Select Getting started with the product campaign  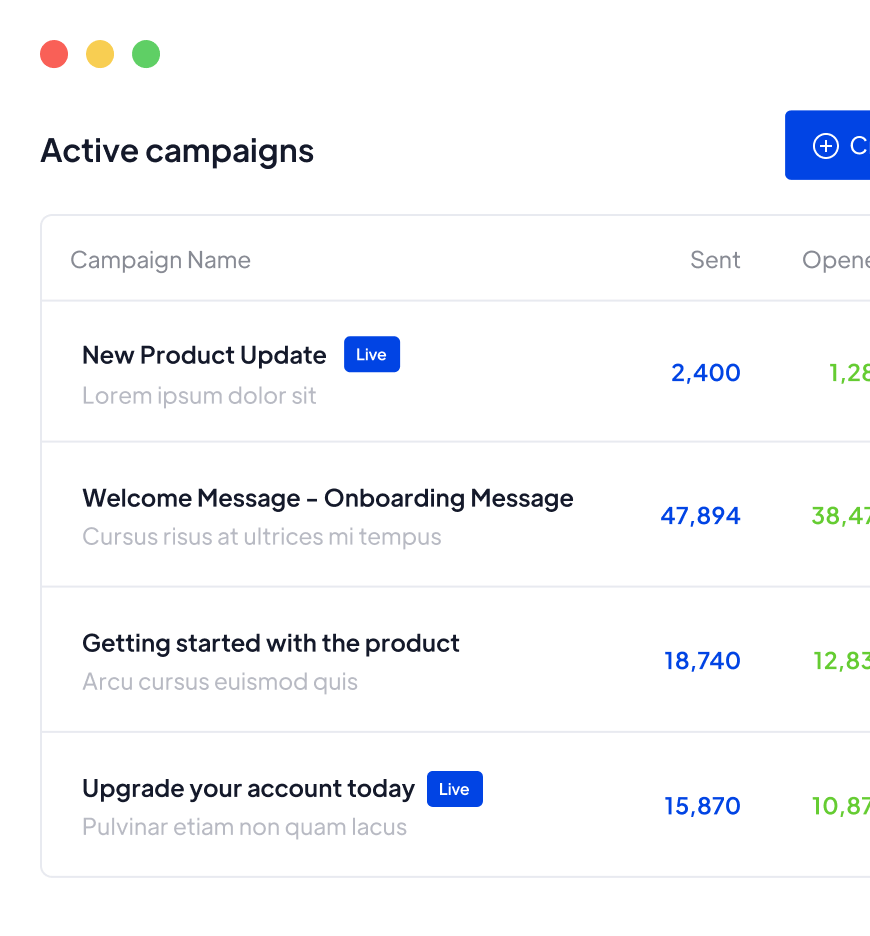coord(270,643)
